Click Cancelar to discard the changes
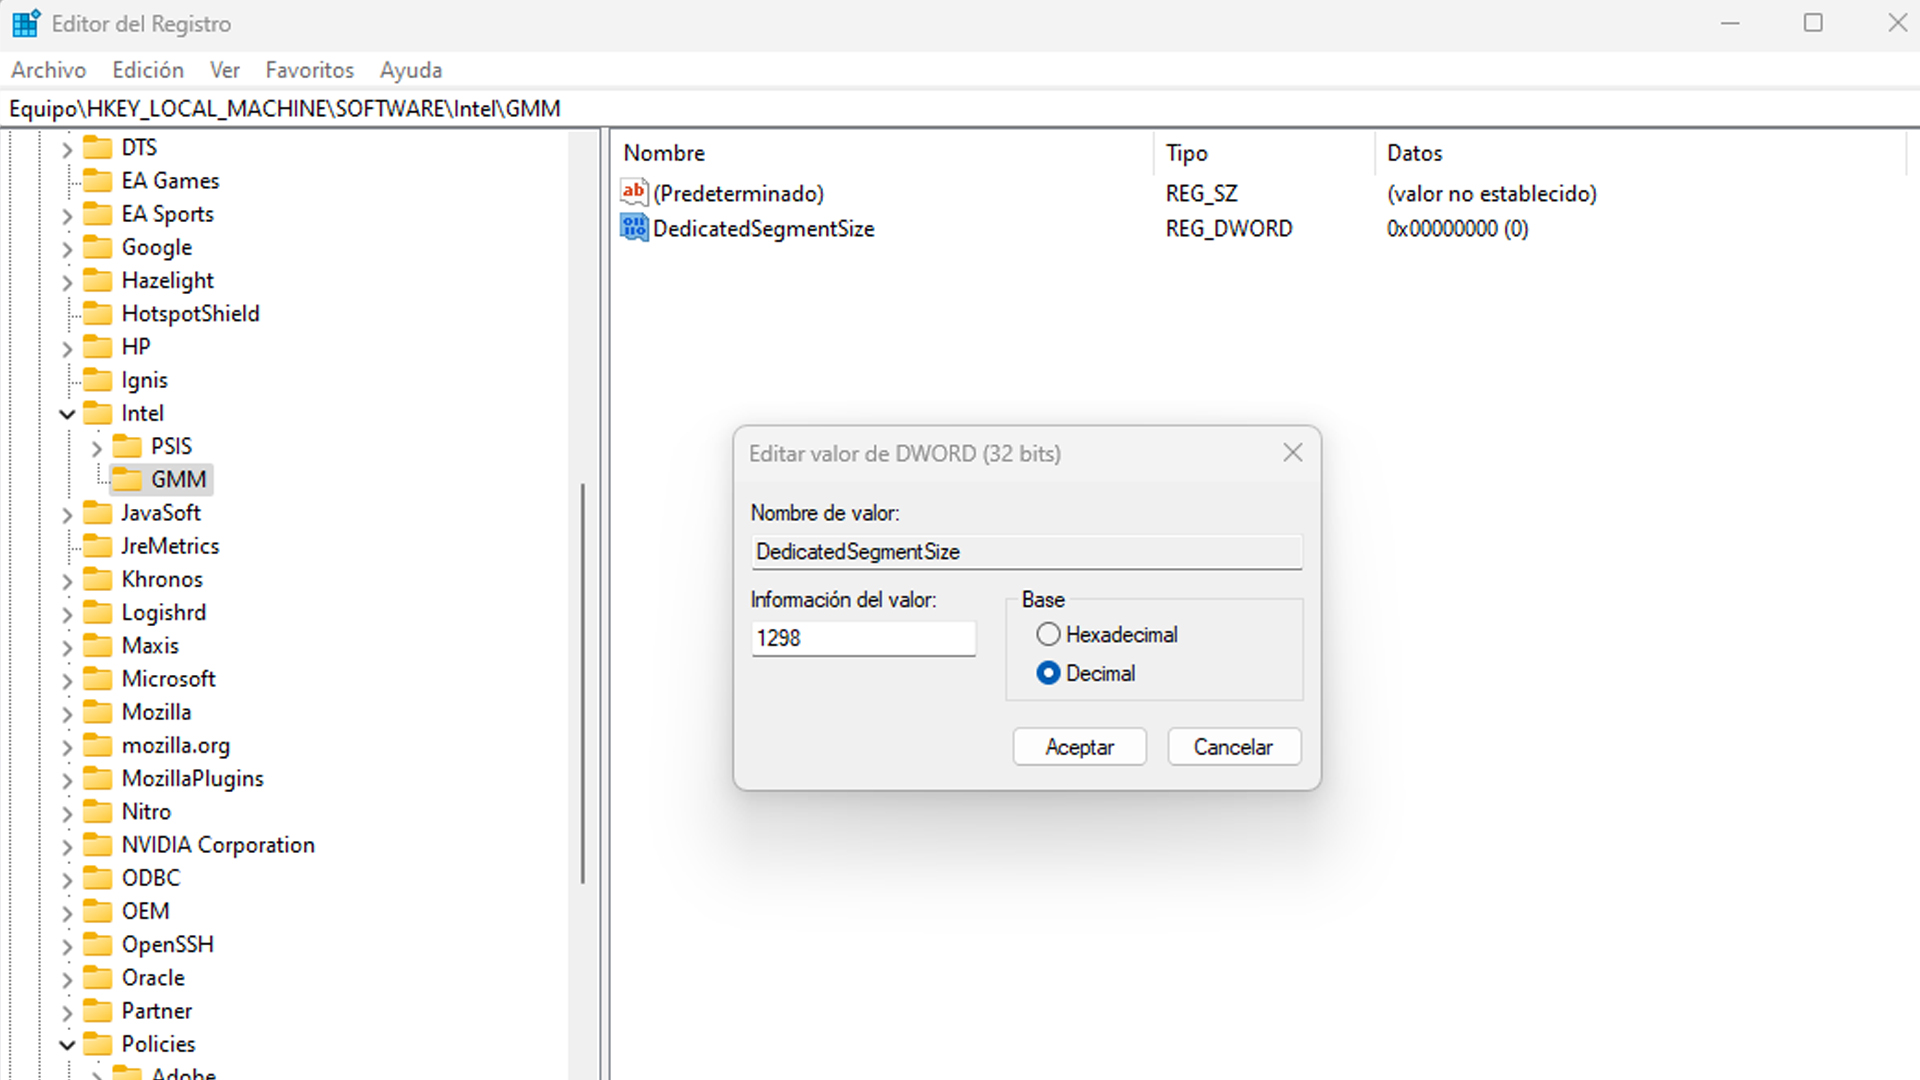The image size is (1920, 1080). 1233,746
